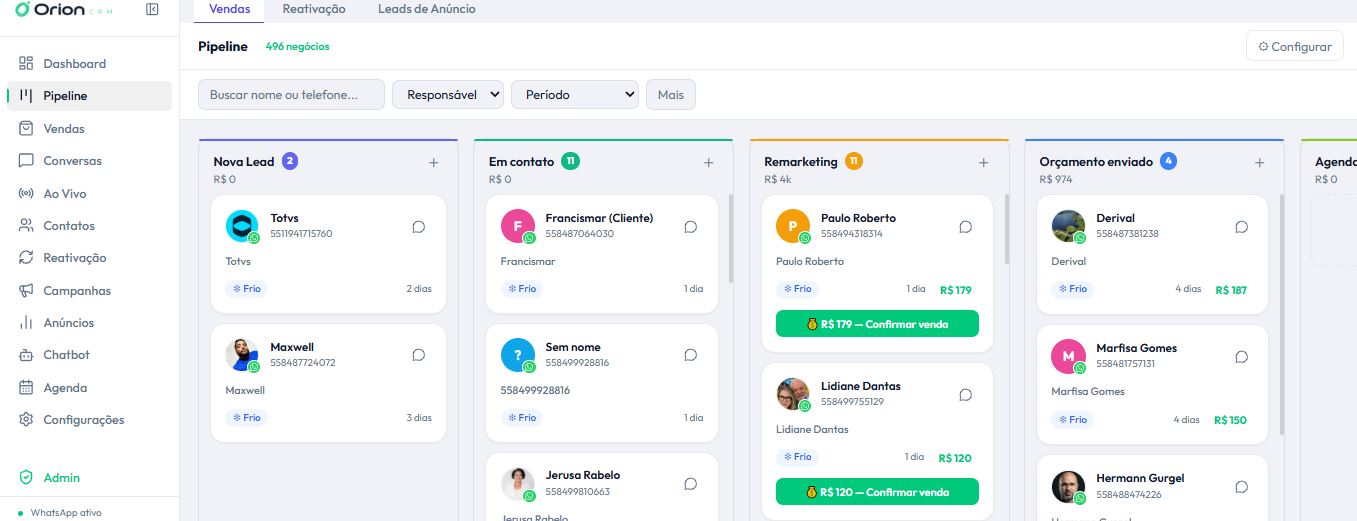Click the Orçamento enviado count badge
The width and height of the screenshot is (1357, 521).
click(x=1168, y=161)
